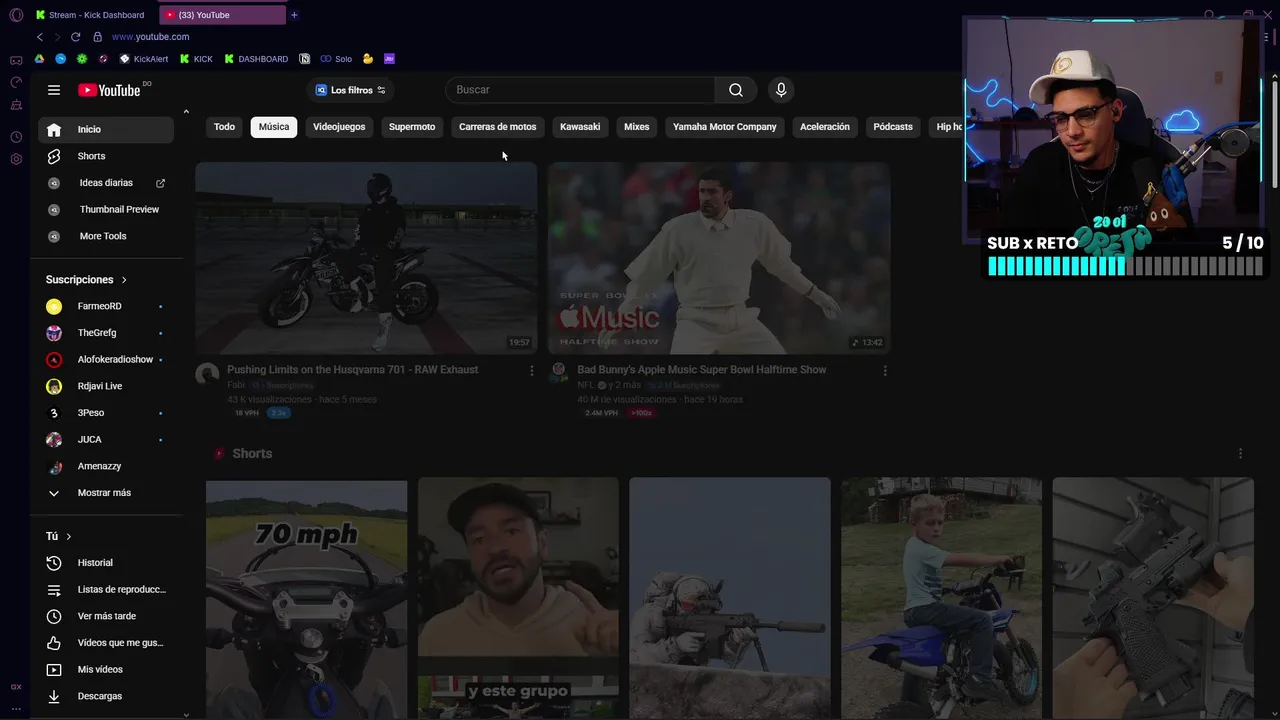Screen dimensions: 1280x720
Task: Expand the Tú section chevron
Action: [69, 537]
